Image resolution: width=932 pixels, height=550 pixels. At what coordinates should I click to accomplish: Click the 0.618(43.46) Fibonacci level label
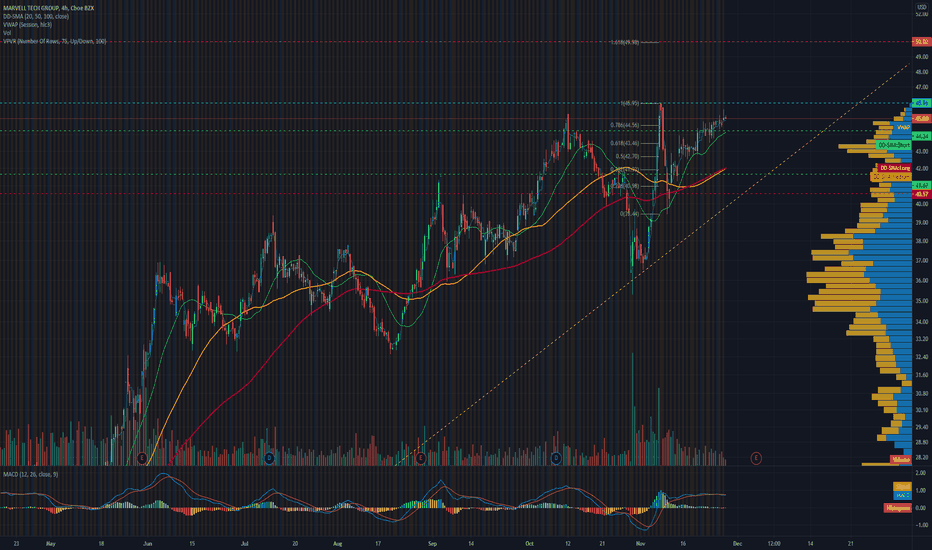(625, 143)
